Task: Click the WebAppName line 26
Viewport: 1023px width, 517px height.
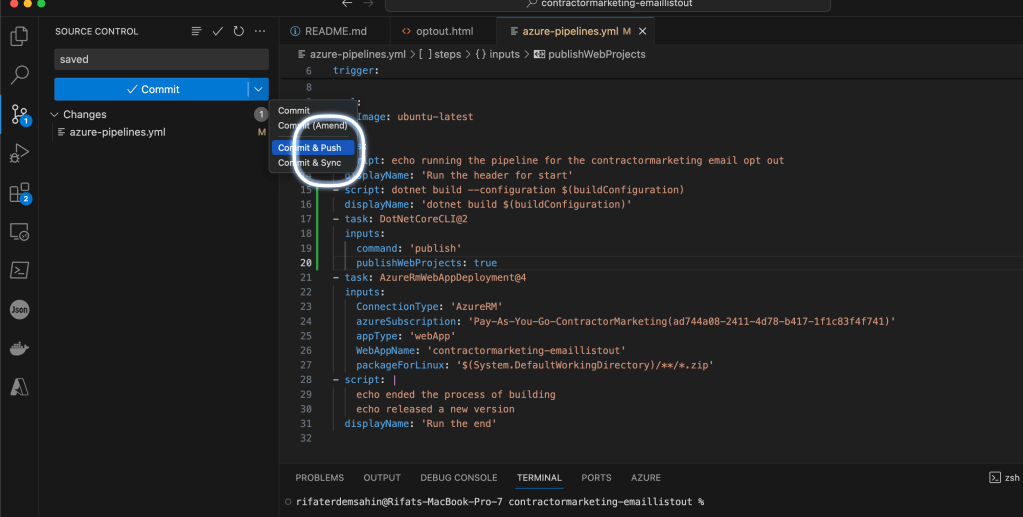Action: tap(491, 351)
